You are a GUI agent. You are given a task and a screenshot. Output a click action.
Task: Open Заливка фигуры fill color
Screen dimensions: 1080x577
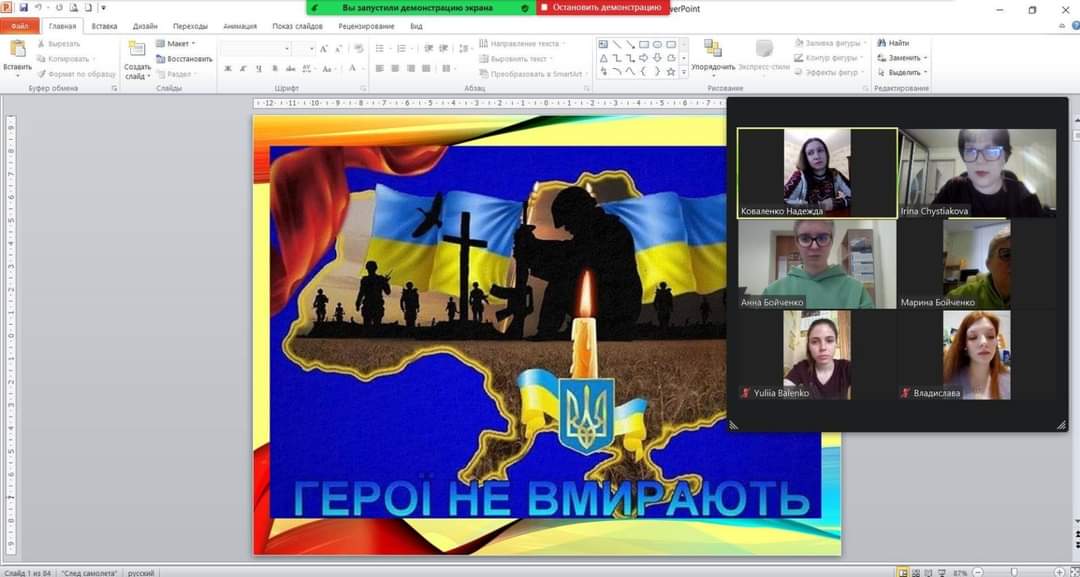pyautogui.click(x=830, y=43)
